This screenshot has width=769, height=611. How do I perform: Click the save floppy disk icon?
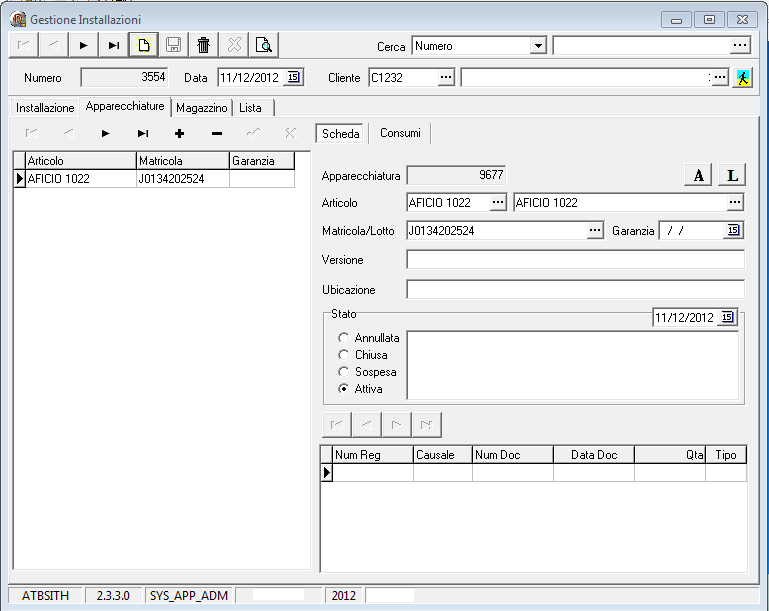(x=174, y=45)
